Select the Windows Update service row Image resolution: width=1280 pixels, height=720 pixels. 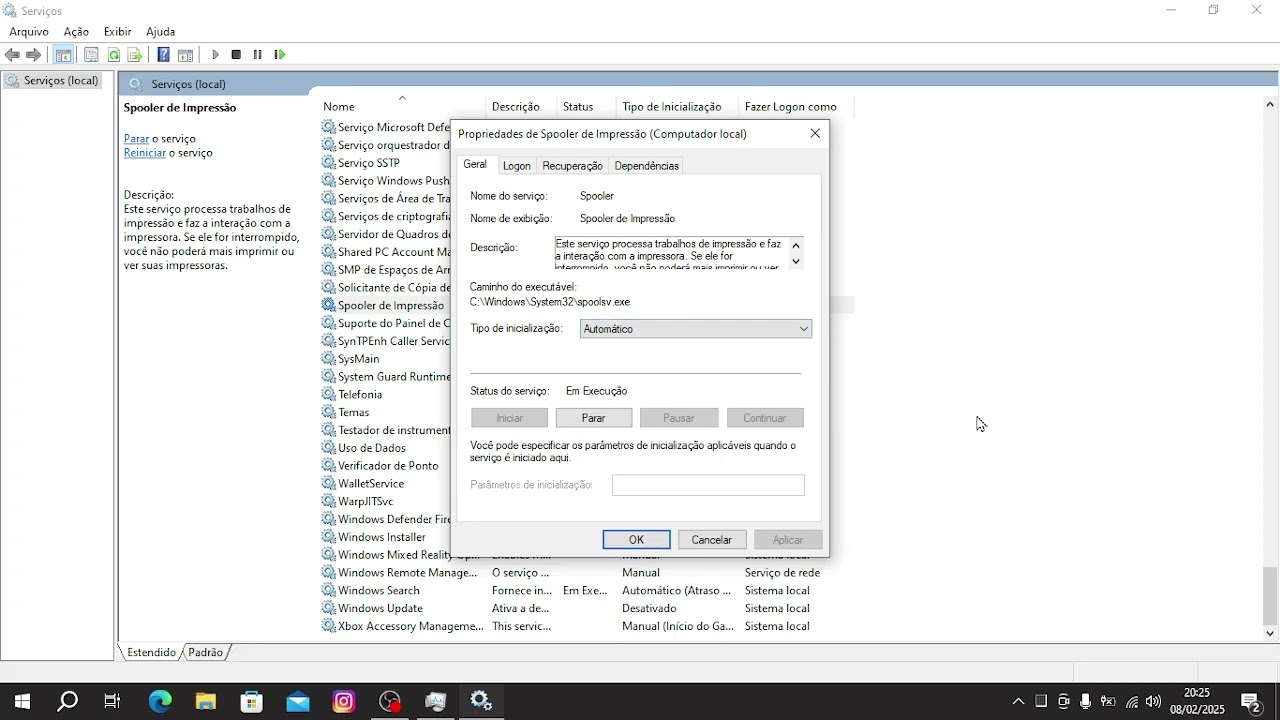587,608
